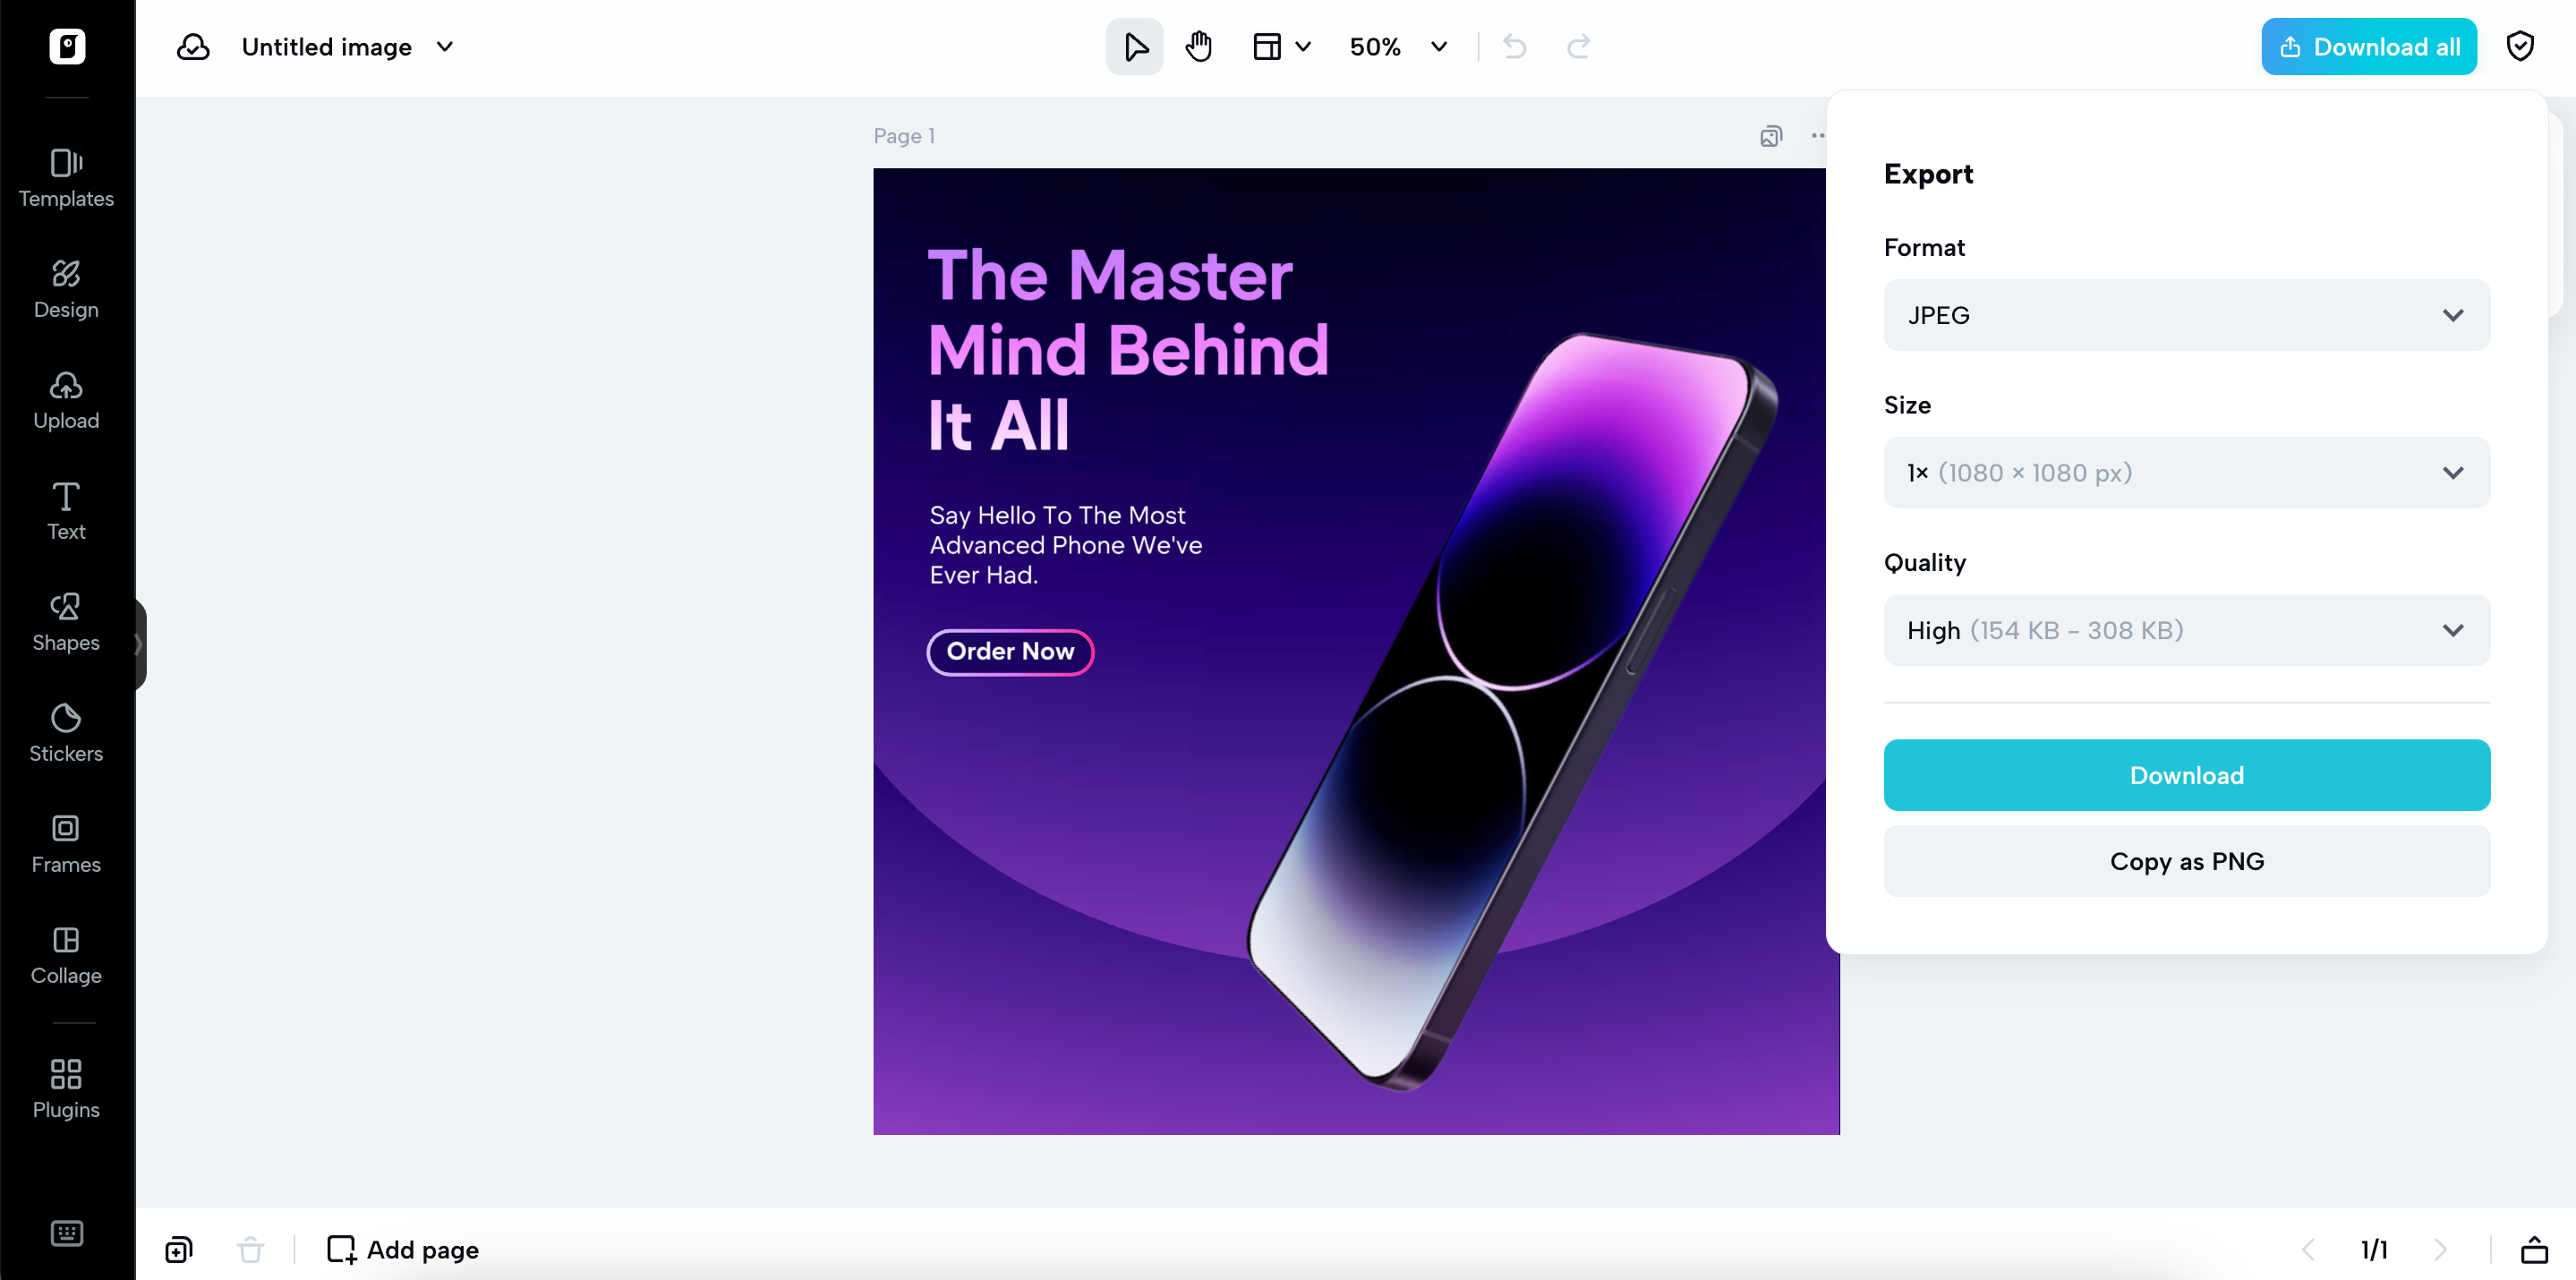Click the Collage sidebar icon
Viewport: 2576px width, 1280px height.
(x=66, y=955)
